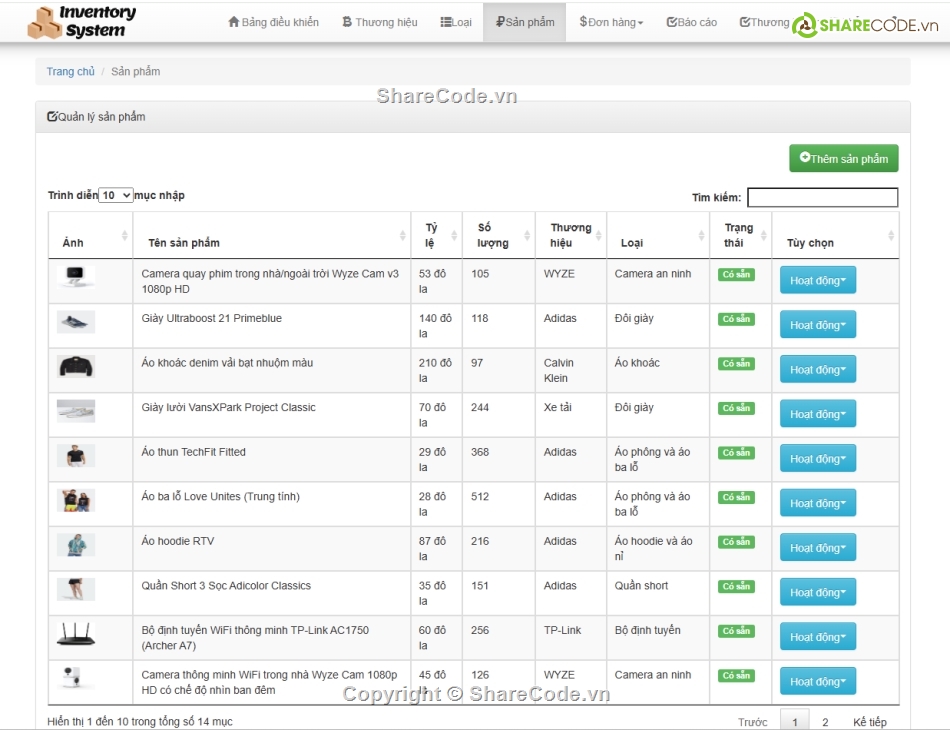Viewport: 950px width, 730px height.
Task: Open the Wyze Cam v3 product thumbnail
Action: pos(76,276)
